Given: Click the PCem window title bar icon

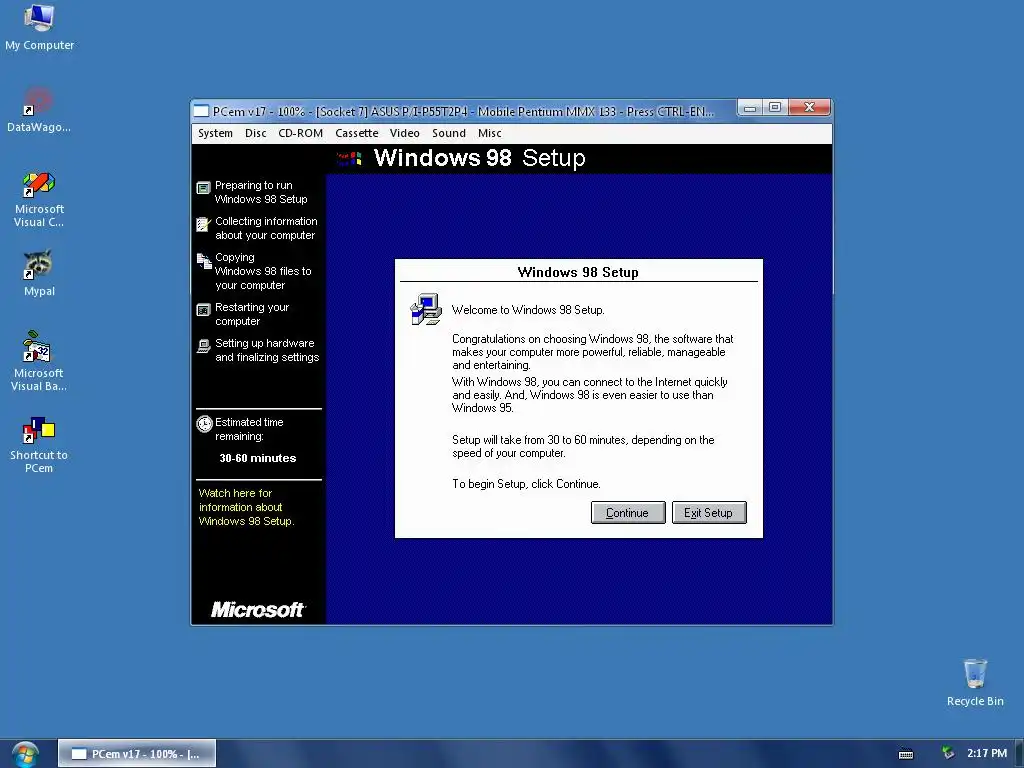Looking at the screenshot, I should (x=201, y=111).
